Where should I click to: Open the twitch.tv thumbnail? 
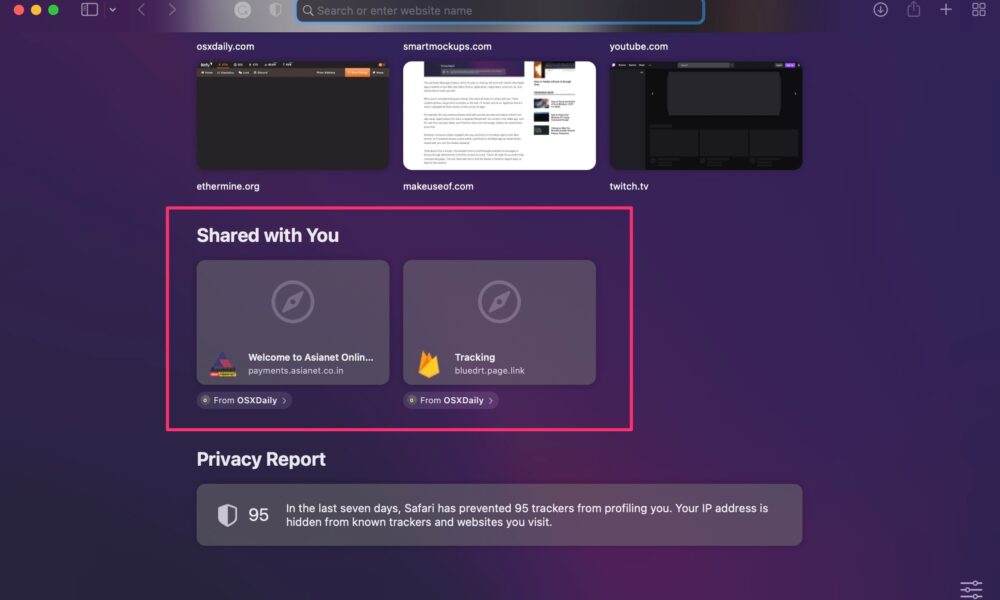pyautogui.click(x=706, y=115)
